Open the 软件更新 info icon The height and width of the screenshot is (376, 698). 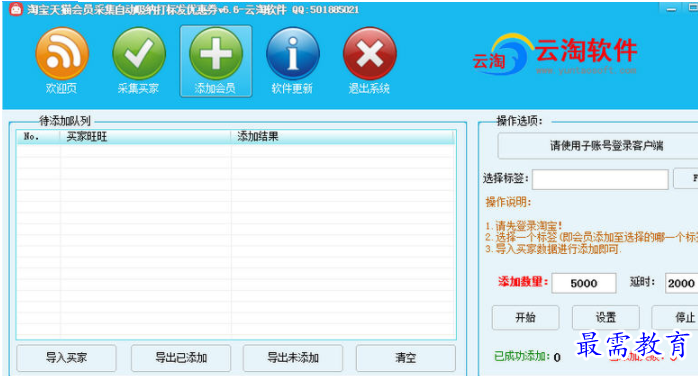pos(292,61)
